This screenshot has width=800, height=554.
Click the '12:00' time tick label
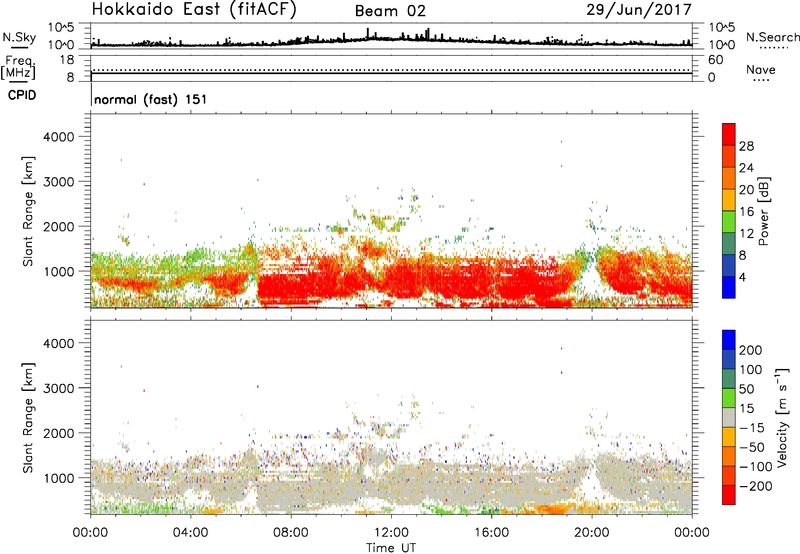[x=391, y=533]
